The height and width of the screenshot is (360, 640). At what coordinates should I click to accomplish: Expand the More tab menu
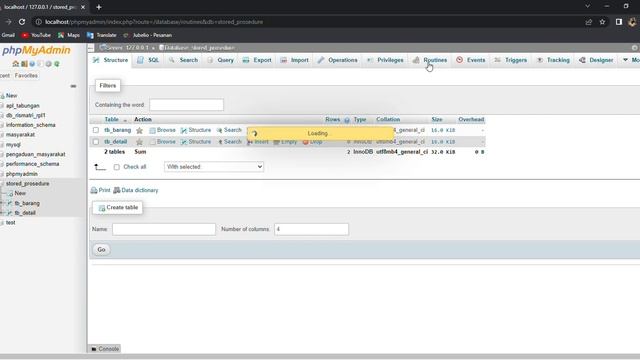click(x=631, y=60)
